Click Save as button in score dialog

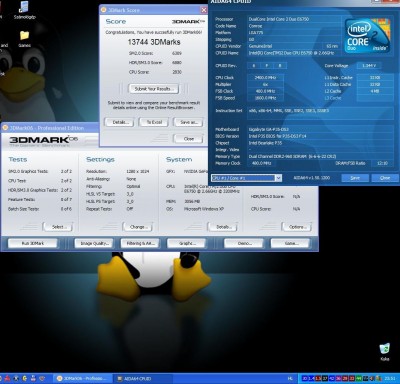[x=188, y=122]
